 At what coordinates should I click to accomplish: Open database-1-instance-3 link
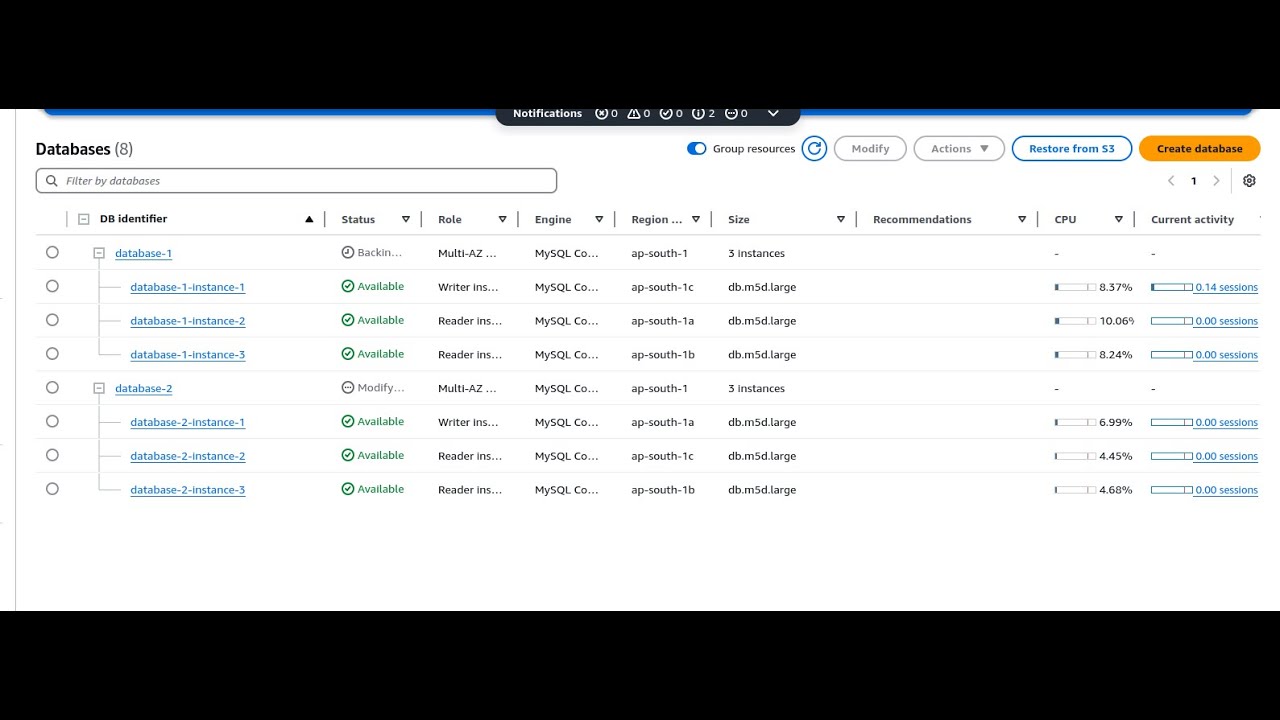187,355
